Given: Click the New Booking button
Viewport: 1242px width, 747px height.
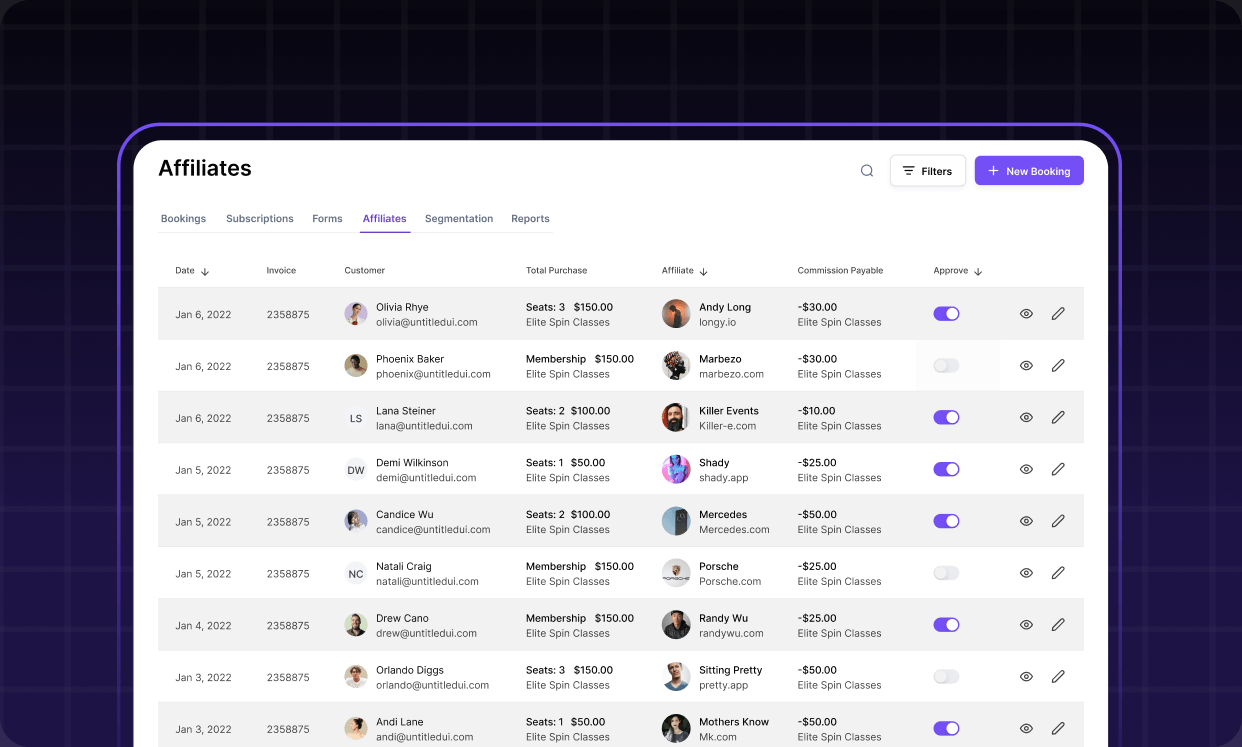Looking at the screenshot, I should coord(1029,171).
